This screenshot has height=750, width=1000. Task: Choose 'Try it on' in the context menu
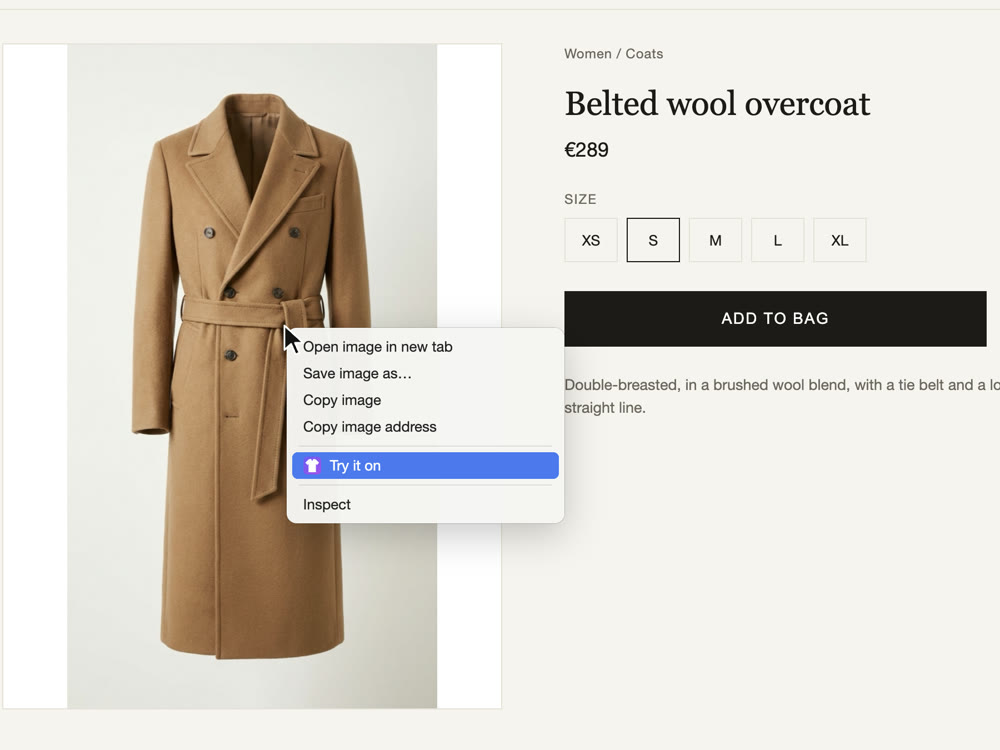coord(425,466)
